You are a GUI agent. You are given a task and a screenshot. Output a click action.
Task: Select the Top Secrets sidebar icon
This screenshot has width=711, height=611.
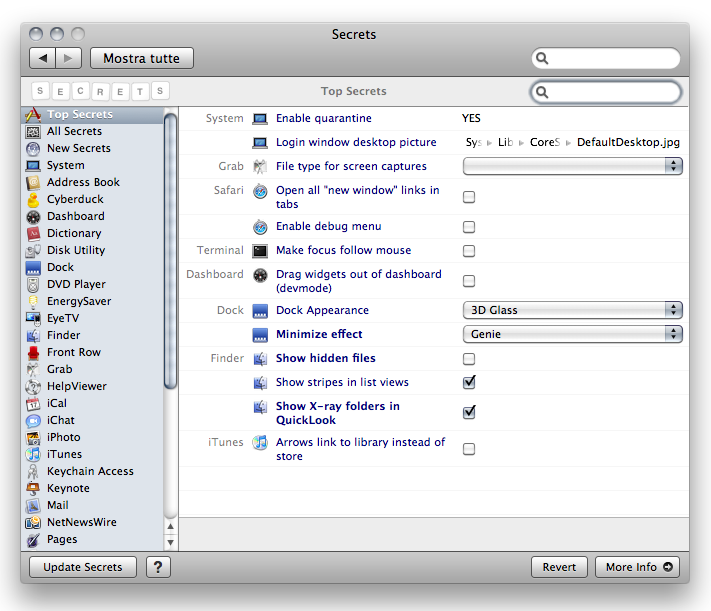[33, 114]
